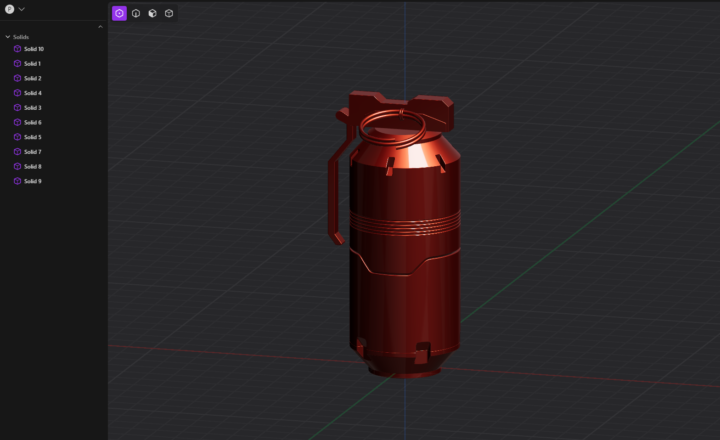
Task: Click the cube icon beside Solid 4
Action: click(17, 93)
